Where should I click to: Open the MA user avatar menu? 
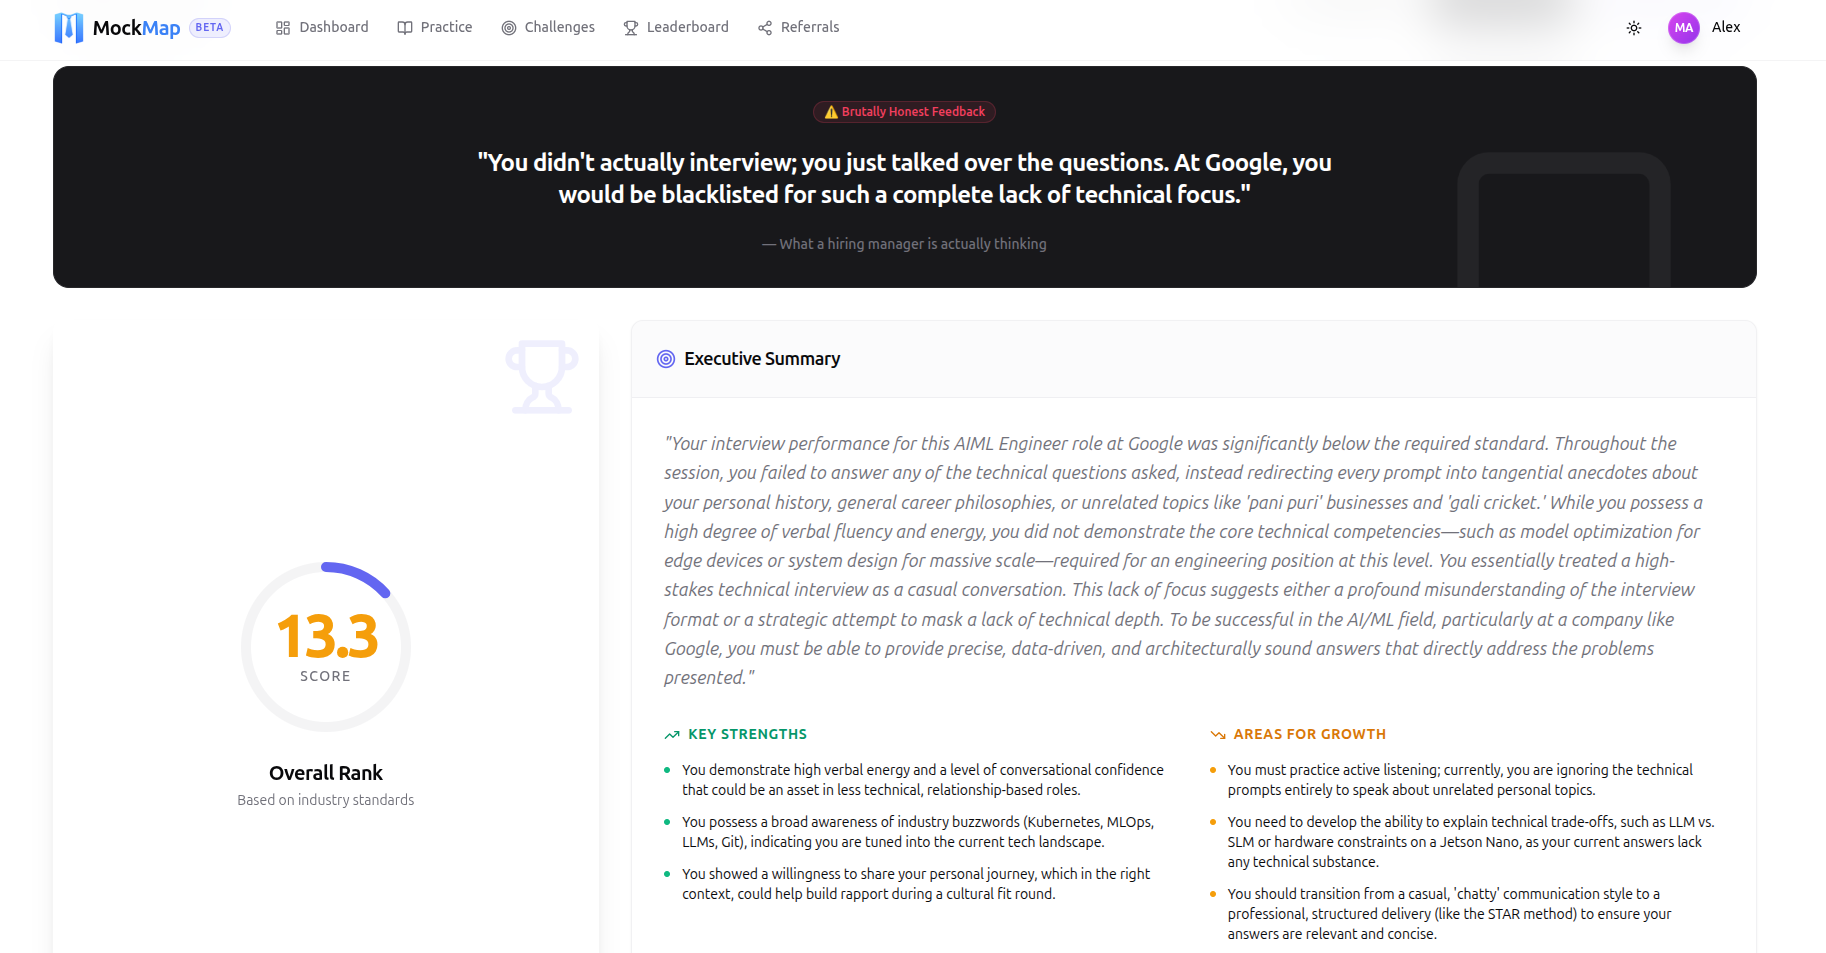(1684, 28)
